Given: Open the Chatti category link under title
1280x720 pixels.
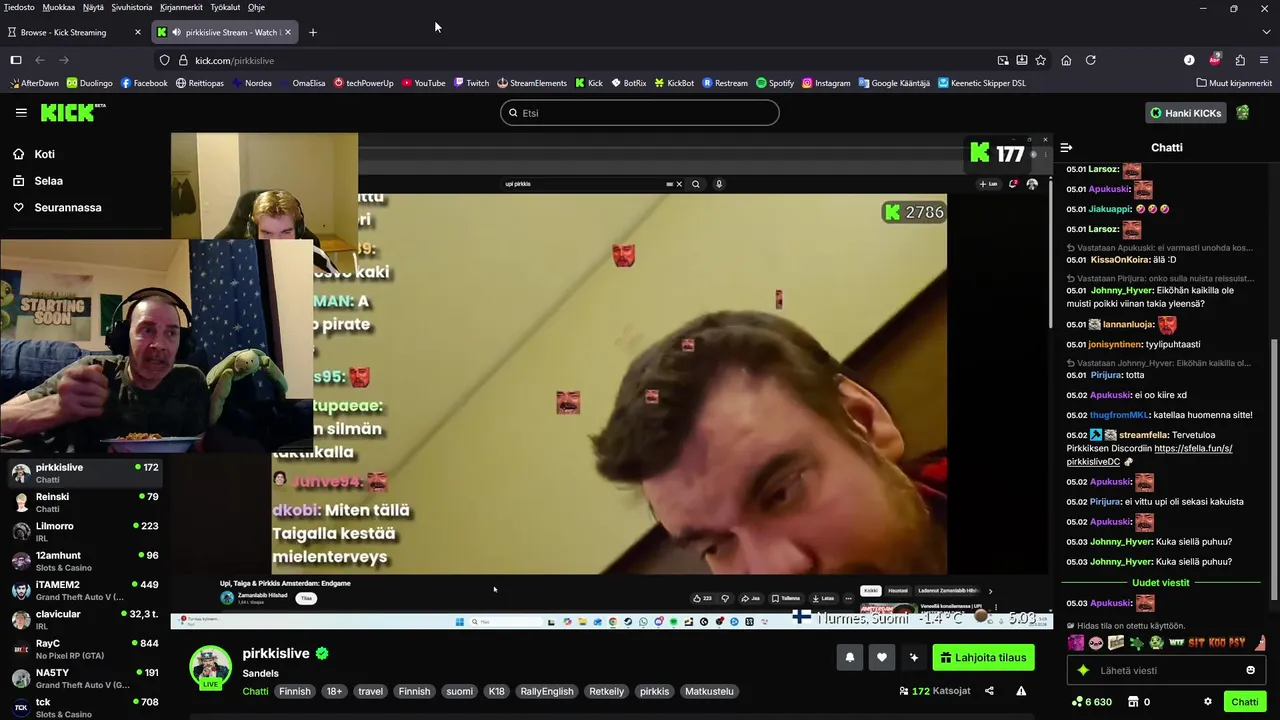Looking at the screenshot, I should [255, 691].
